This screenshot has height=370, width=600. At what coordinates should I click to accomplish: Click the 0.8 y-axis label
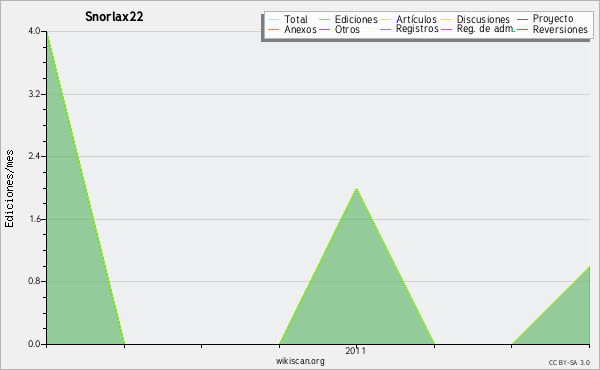pyautogui.click(x=34, y=282)
